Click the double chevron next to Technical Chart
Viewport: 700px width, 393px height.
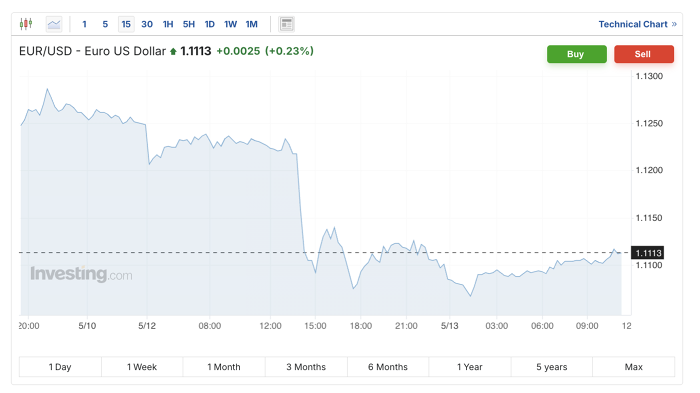(x=674, y=24)
